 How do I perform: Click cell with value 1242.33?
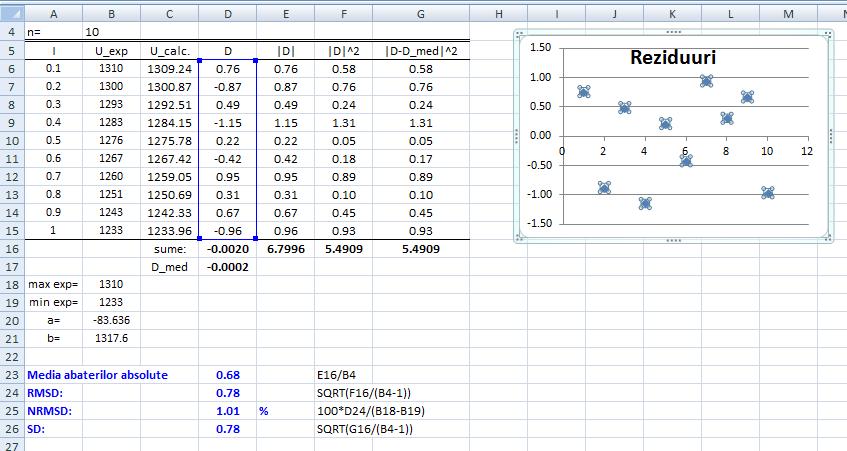[x=170, y=213]
